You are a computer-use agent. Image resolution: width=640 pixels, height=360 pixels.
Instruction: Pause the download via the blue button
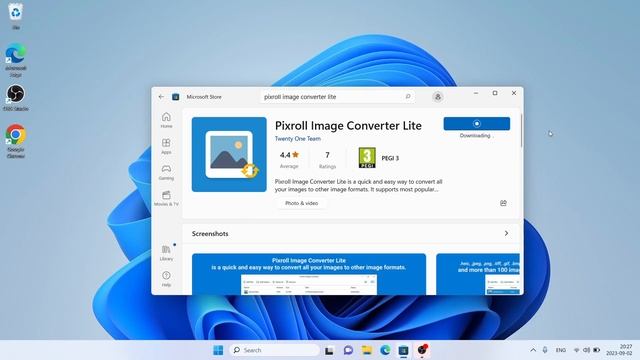[476, 124]
